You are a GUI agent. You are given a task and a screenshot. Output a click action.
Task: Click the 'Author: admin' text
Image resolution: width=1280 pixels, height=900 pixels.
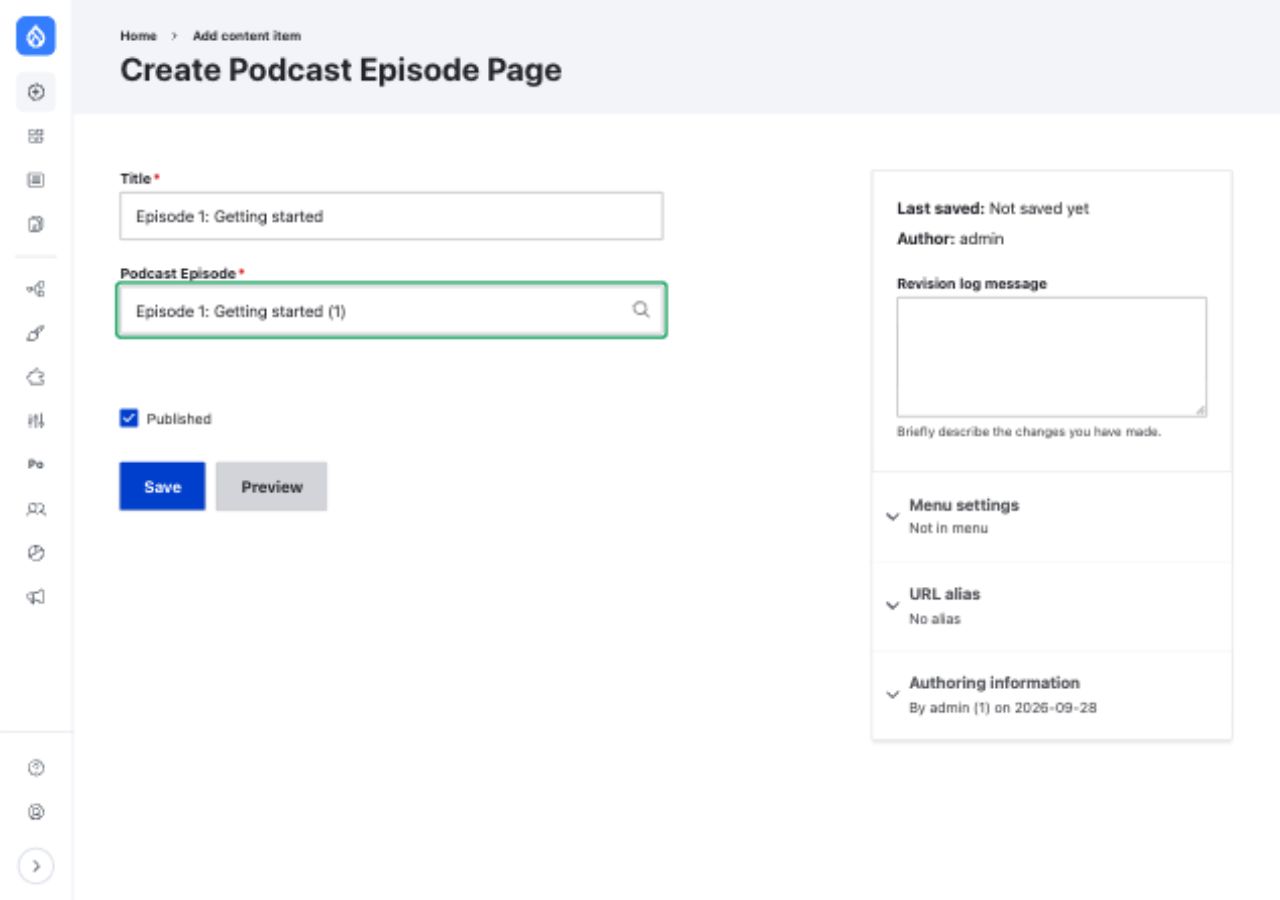pyautogui.click(x=950, y=239)
